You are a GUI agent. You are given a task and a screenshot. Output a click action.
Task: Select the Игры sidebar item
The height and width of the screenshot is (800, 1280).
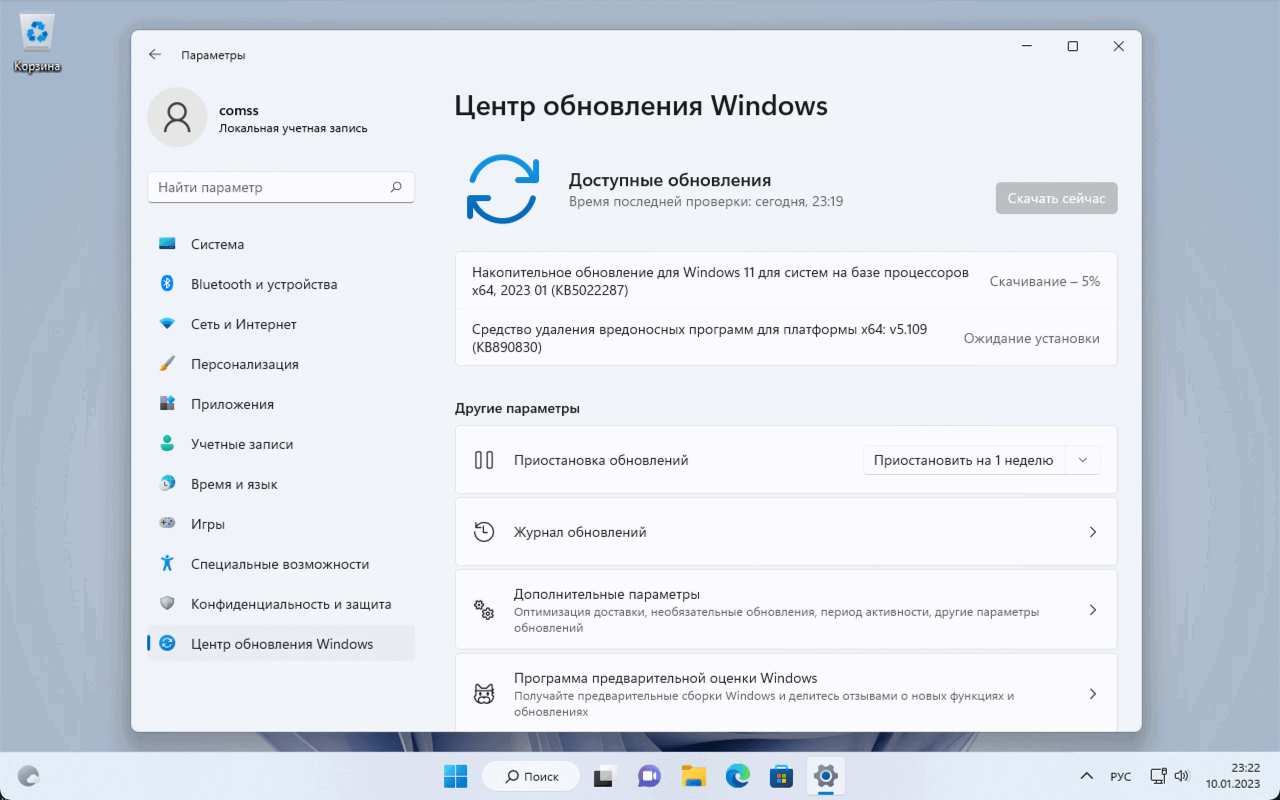tap(281, 524)
